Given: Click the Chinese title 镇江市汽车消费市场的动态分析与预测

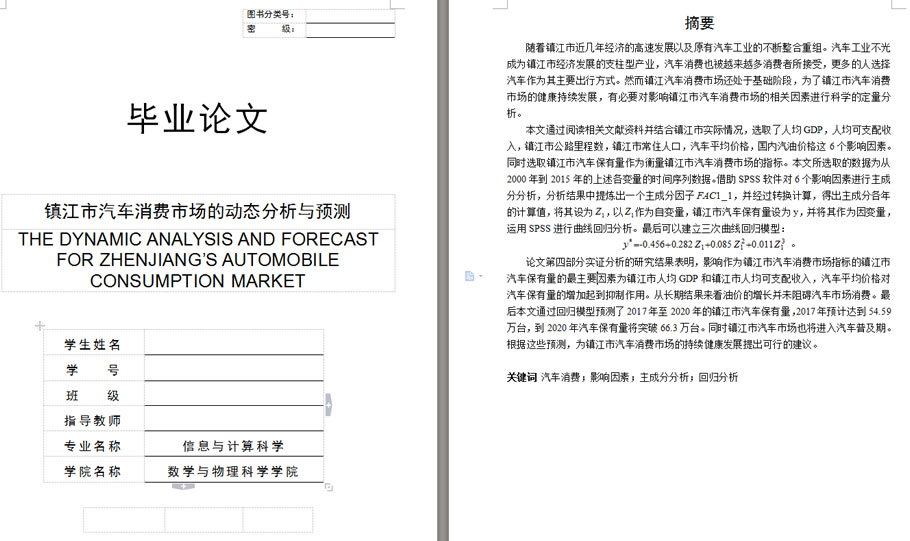Looking at the screenshot, I should click(197, 211).
